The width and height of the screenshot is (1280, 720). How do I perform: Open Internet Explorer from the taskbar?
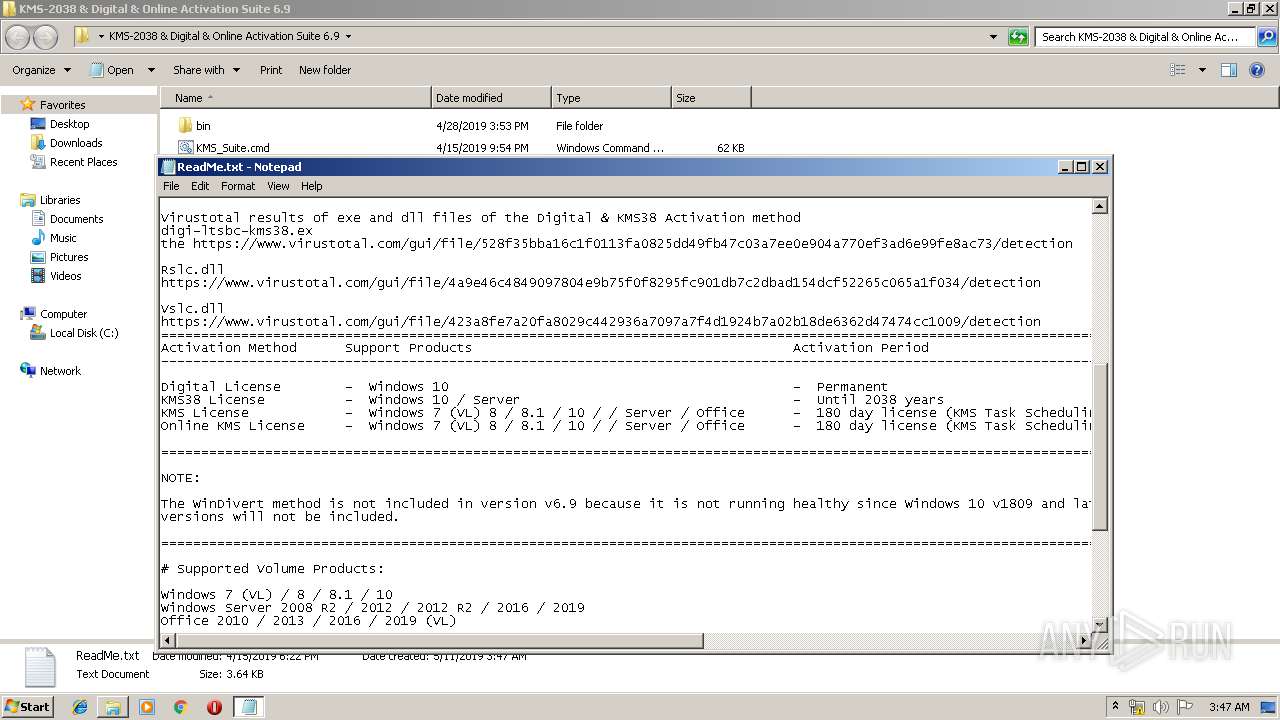[x=80, y=707]
